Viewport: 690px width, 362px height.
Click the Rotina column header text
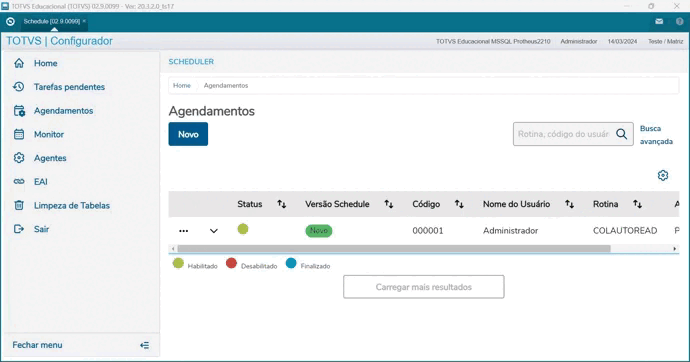(x=606, y=204)
